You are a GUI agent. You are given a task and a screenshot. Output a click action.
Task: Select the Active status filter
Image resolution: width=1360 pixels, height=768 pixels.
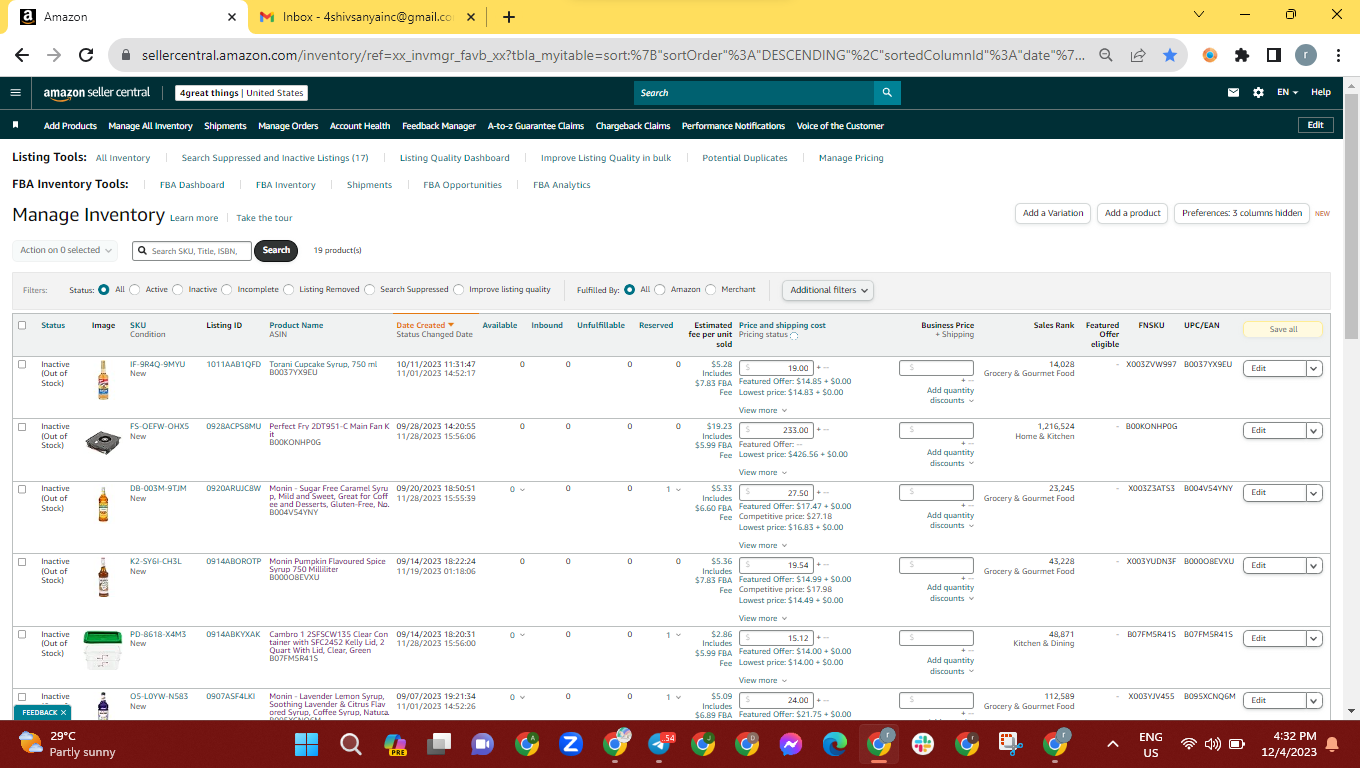(x=135, y=290)
